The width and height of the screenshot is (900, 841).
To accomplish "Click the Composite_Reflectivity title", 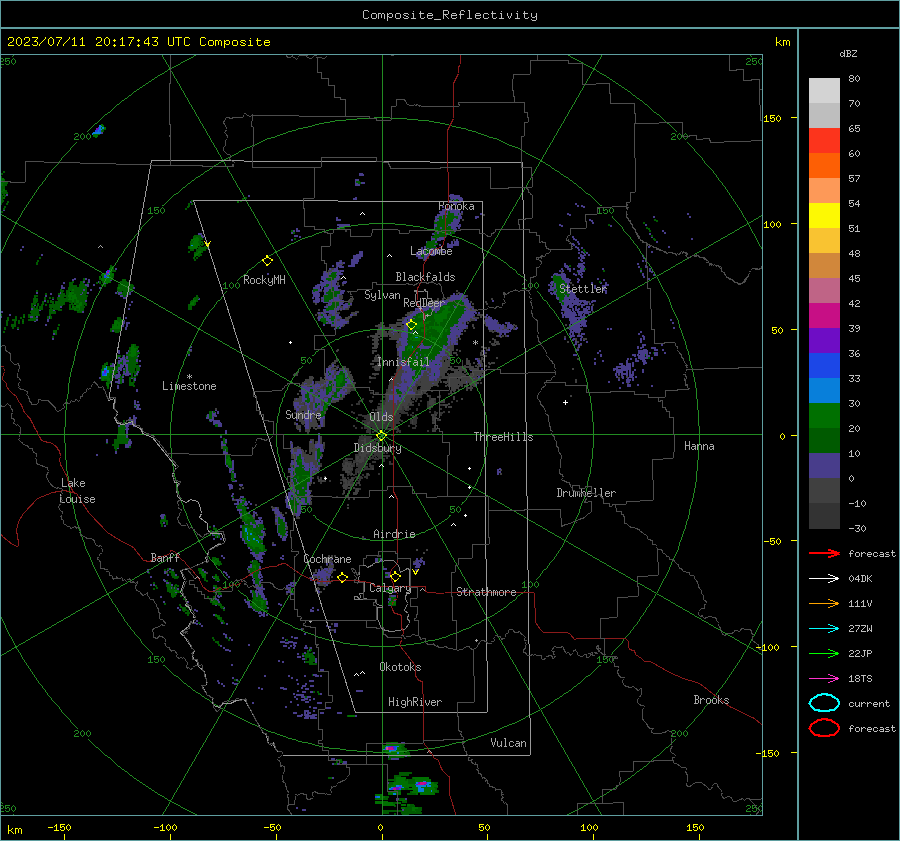I will pyautogui.click(x=450, y=15).
